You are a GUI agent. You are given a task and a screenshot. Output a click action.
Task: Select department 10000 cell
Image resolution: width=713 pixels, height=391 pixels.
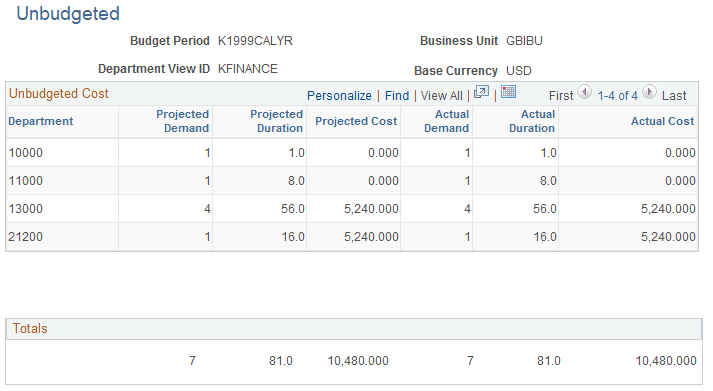[x=25, y=153]
